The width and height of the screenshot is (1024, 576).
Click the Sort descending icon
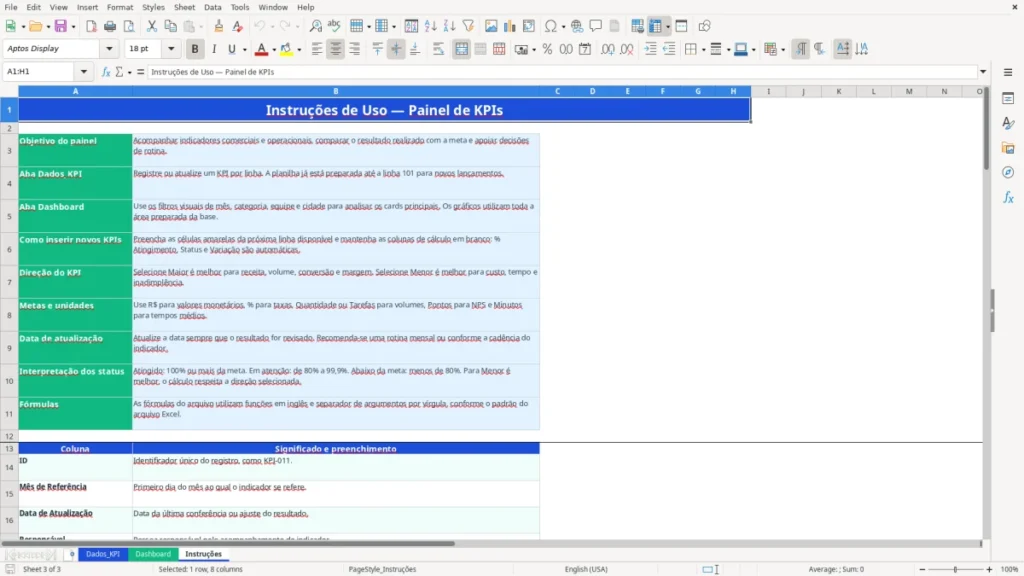pyautogui.click(x=449, y=26)
